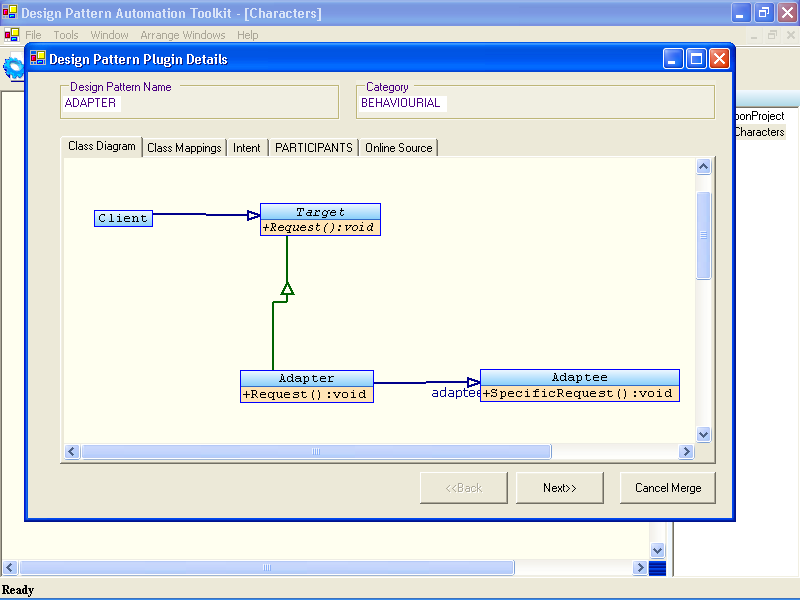Screen dimensions: 800x600
Task: Click the Ready status bar text
Action: (x=18, y=590)
